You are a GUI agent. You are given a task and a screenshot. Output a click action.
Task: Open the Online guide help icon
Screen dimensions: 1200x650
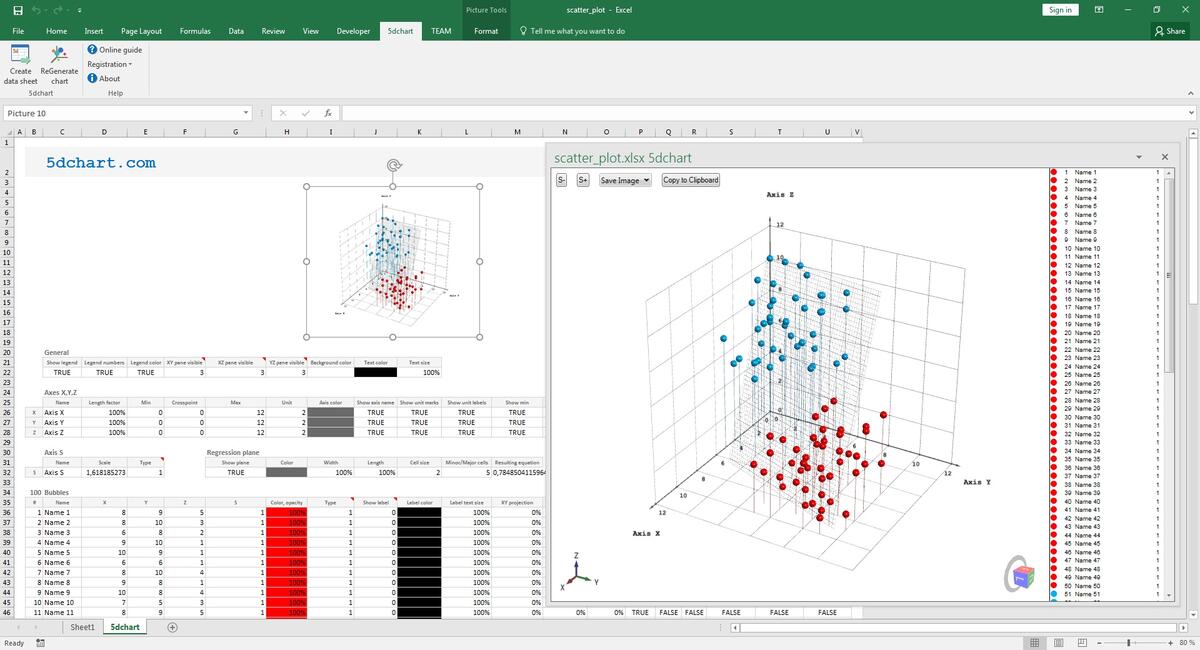tap(92, 50)
